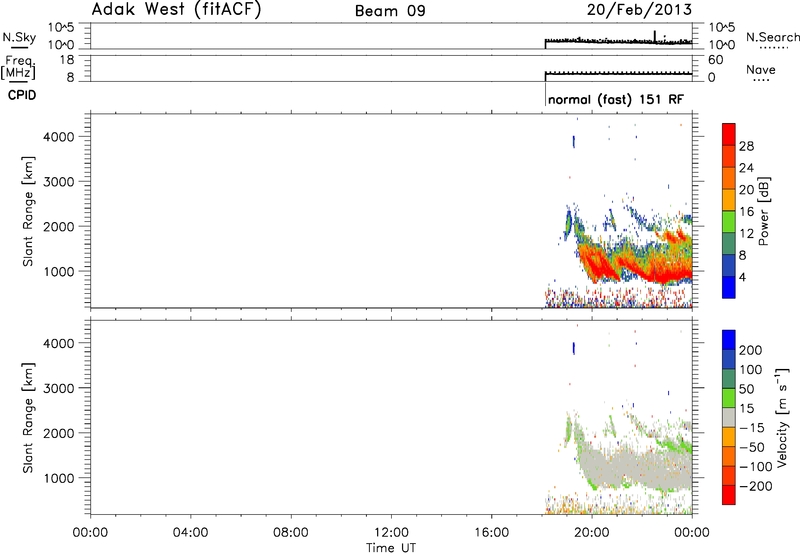
Task: Click the '04:00' time tick label
Action: coord(190,533)
